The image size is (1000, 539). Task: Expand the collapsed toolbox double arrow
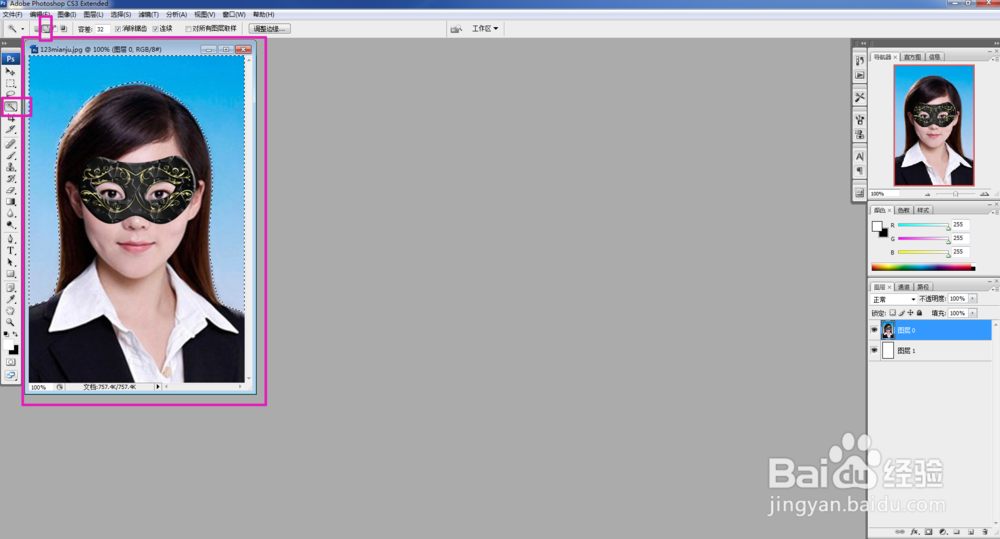(x=5, y=43)
